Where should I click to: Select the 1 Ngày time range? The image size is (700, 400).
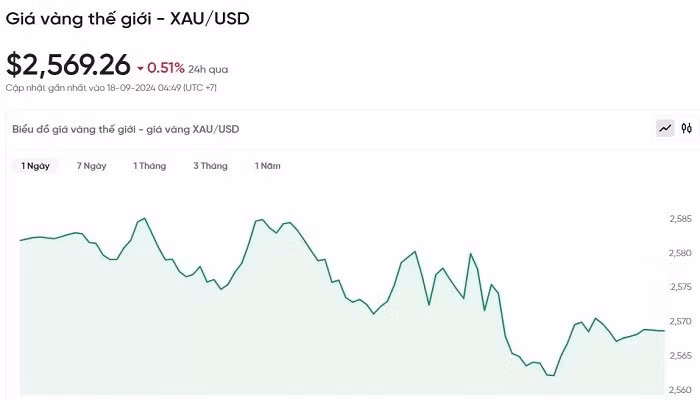click(x=37, y=166)
